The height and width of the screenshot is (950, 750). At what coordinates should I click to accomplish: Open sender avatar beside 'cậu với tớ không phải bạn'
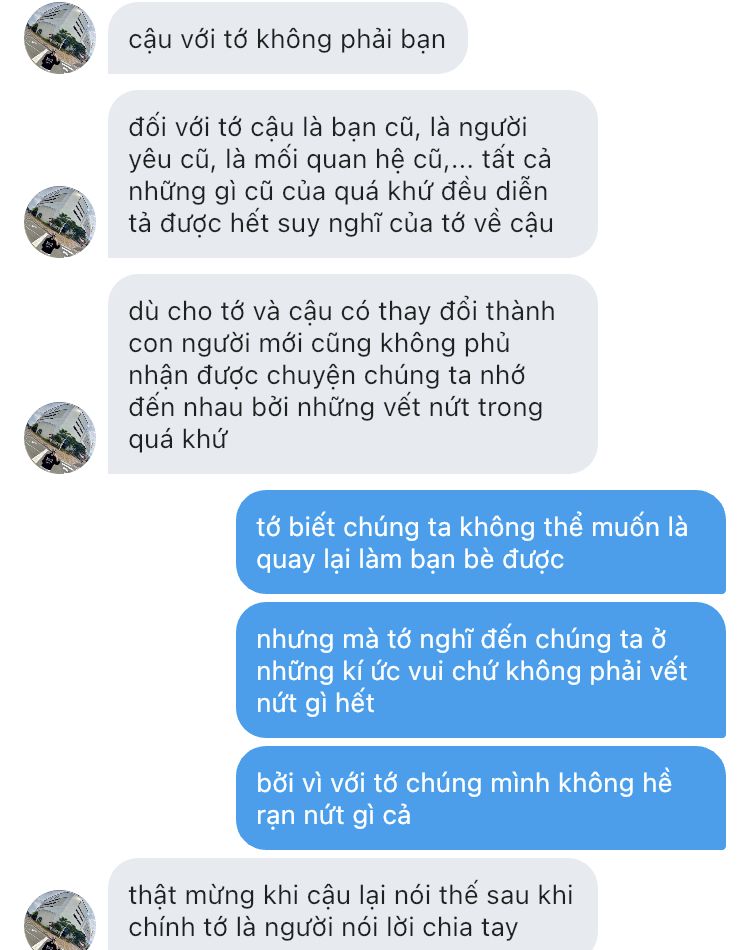point(59,38)
